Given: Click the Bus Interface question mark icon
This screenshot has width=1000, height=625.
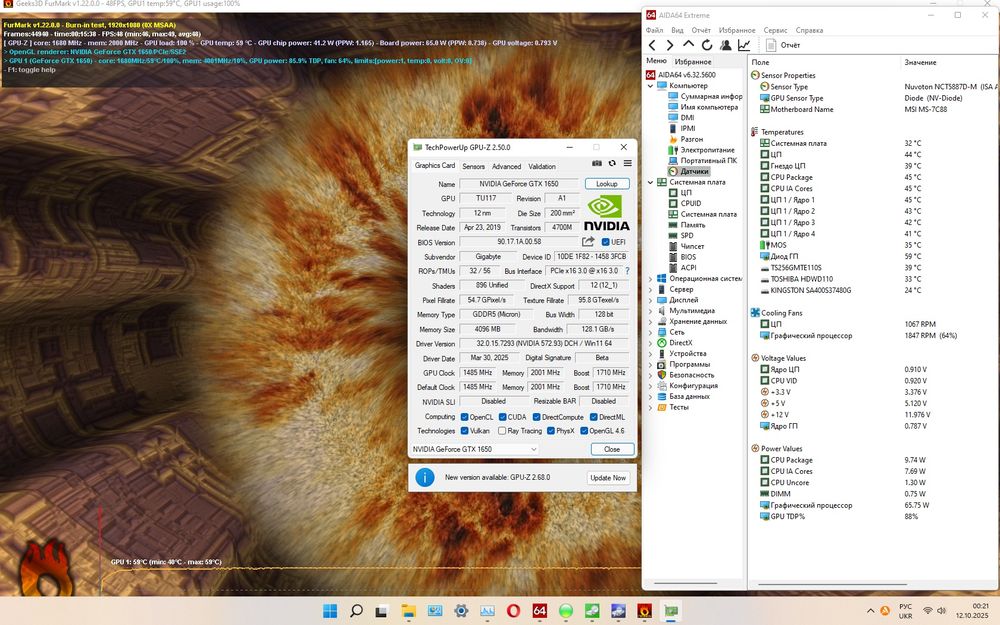Looking at the screenshot, I should [627, 271].
